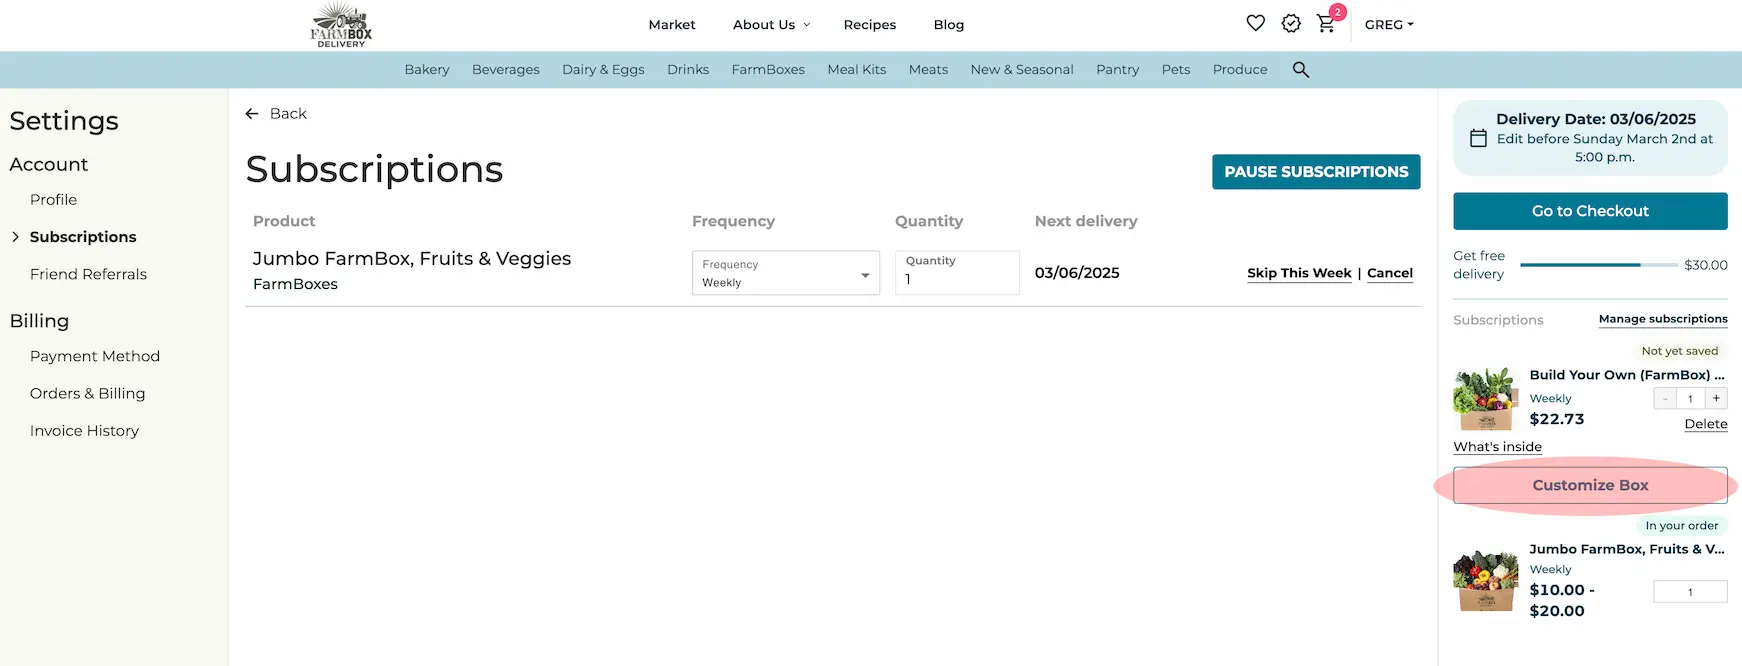
Task: Increase Build Your Own box quantity
Action: coord(1716,398)
